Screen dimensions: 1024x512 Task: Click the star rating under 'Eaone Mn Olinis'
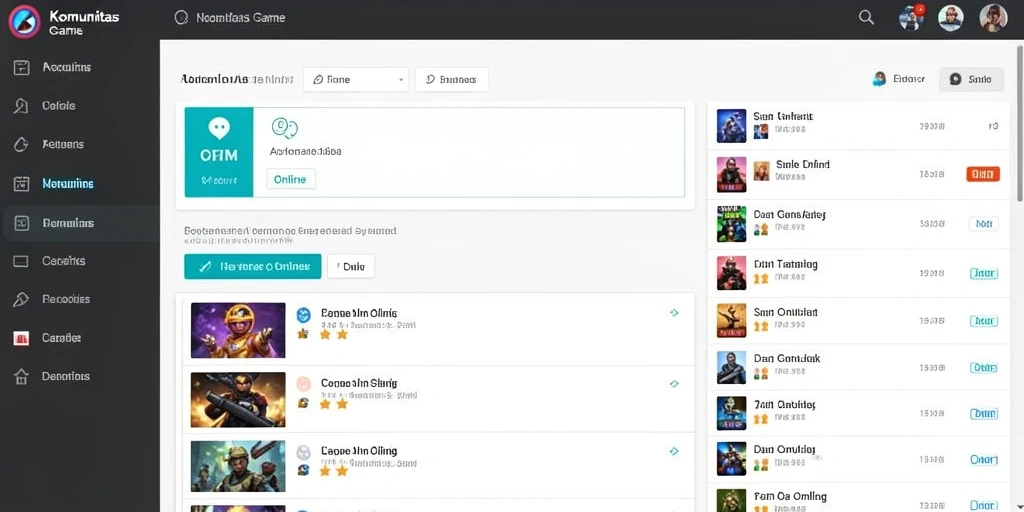tap(333, 334)
